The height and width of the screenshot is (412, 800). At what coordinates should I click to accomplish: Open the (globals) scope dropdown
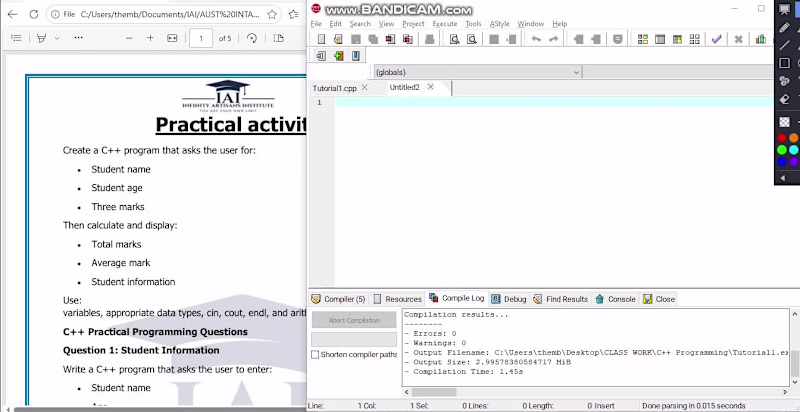pyautogui.click(x=478, y=72)
